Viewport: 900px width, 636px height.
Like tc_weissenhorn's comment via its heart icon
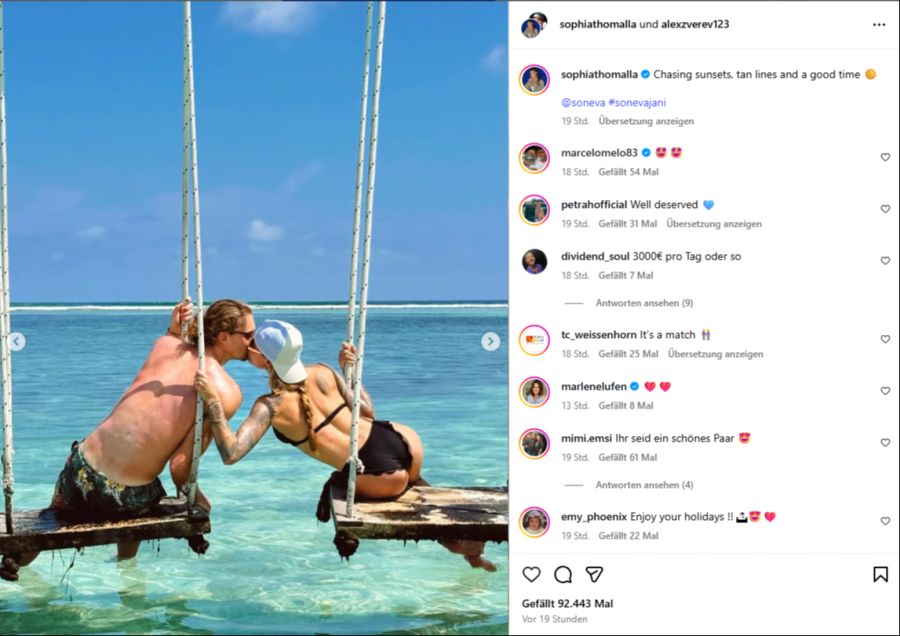(x=885, y=339)
